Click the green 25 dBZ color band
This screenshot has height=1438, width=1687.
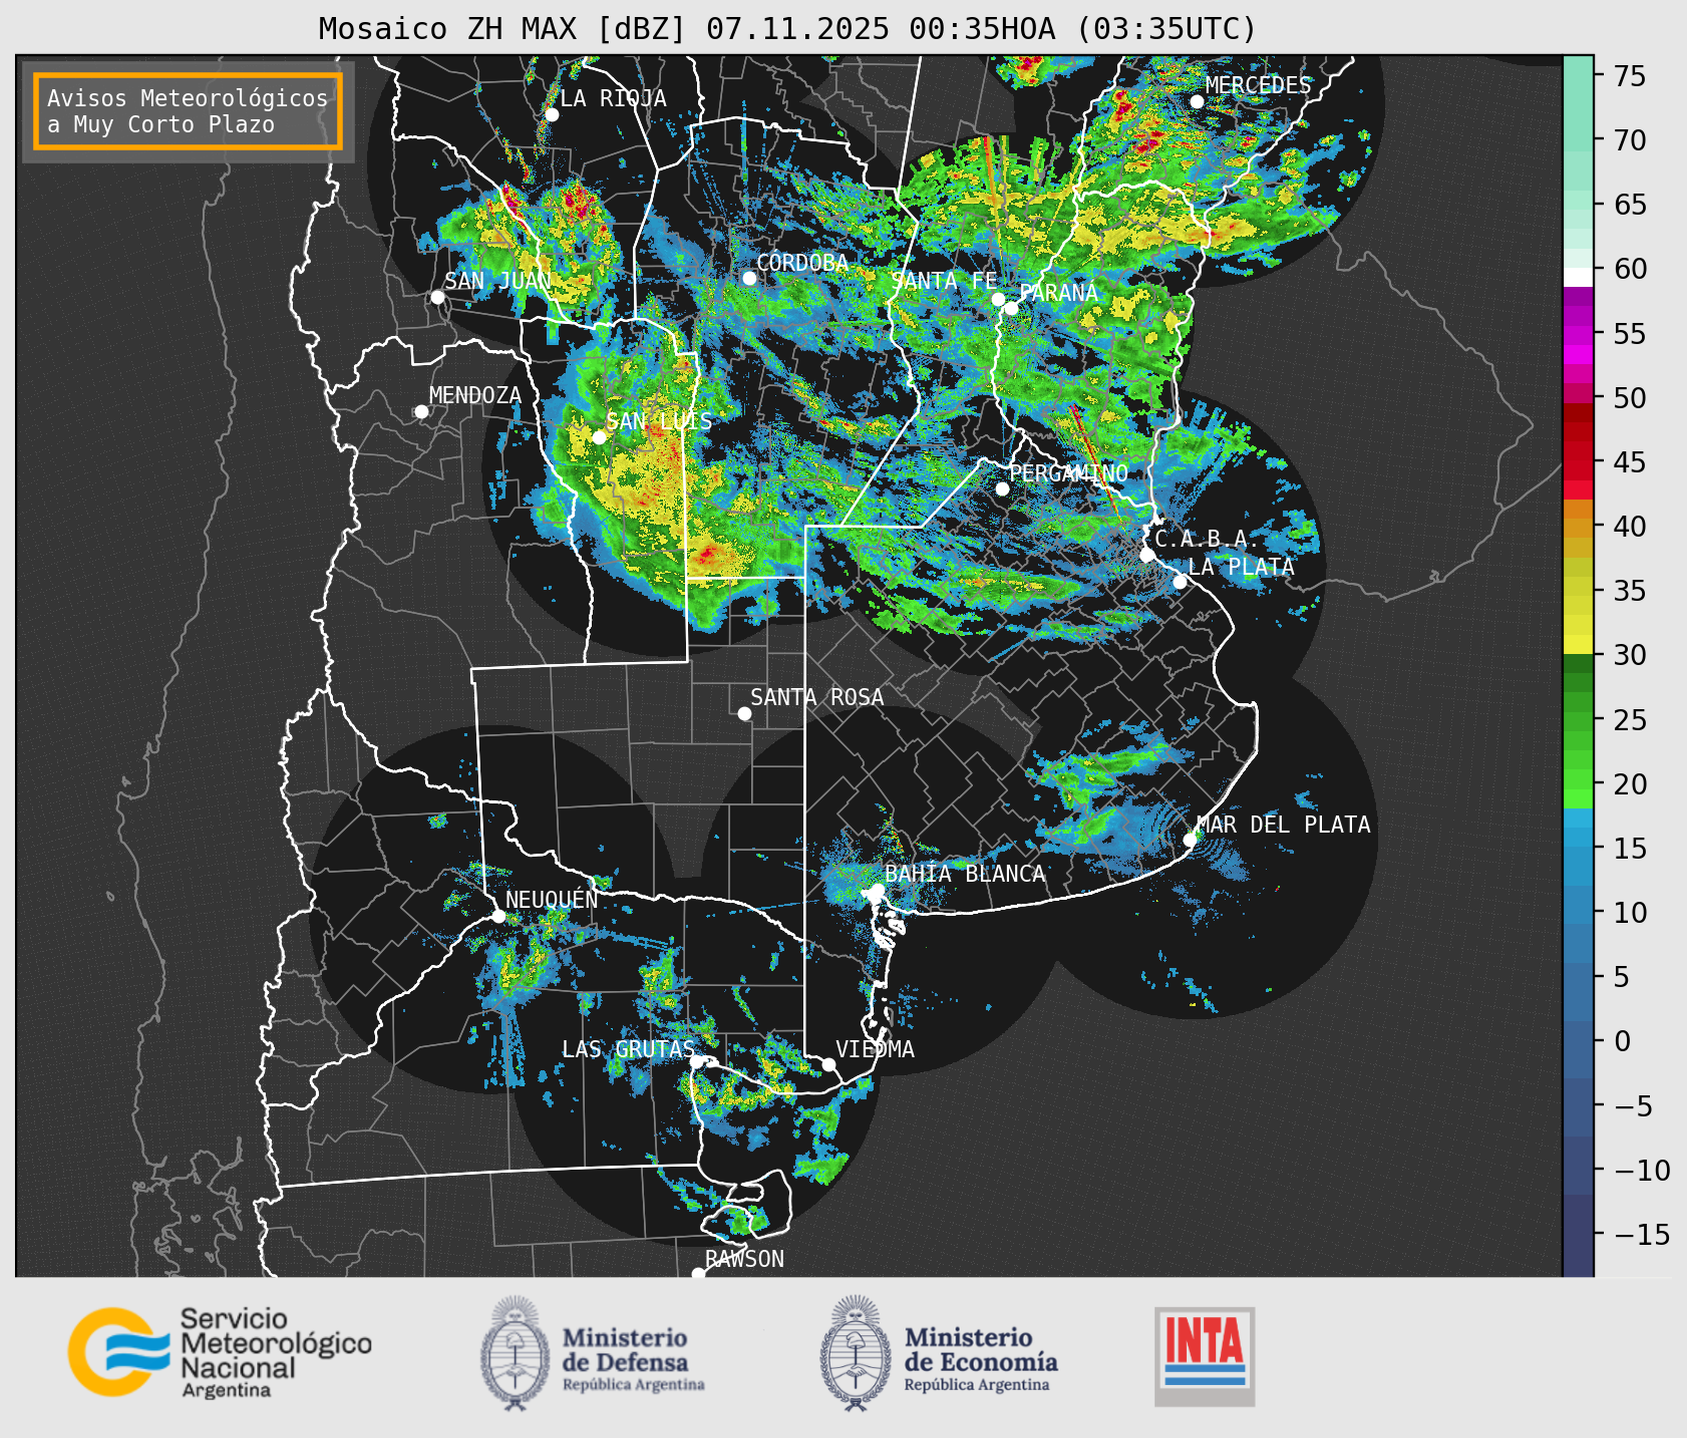point(1578,720)
